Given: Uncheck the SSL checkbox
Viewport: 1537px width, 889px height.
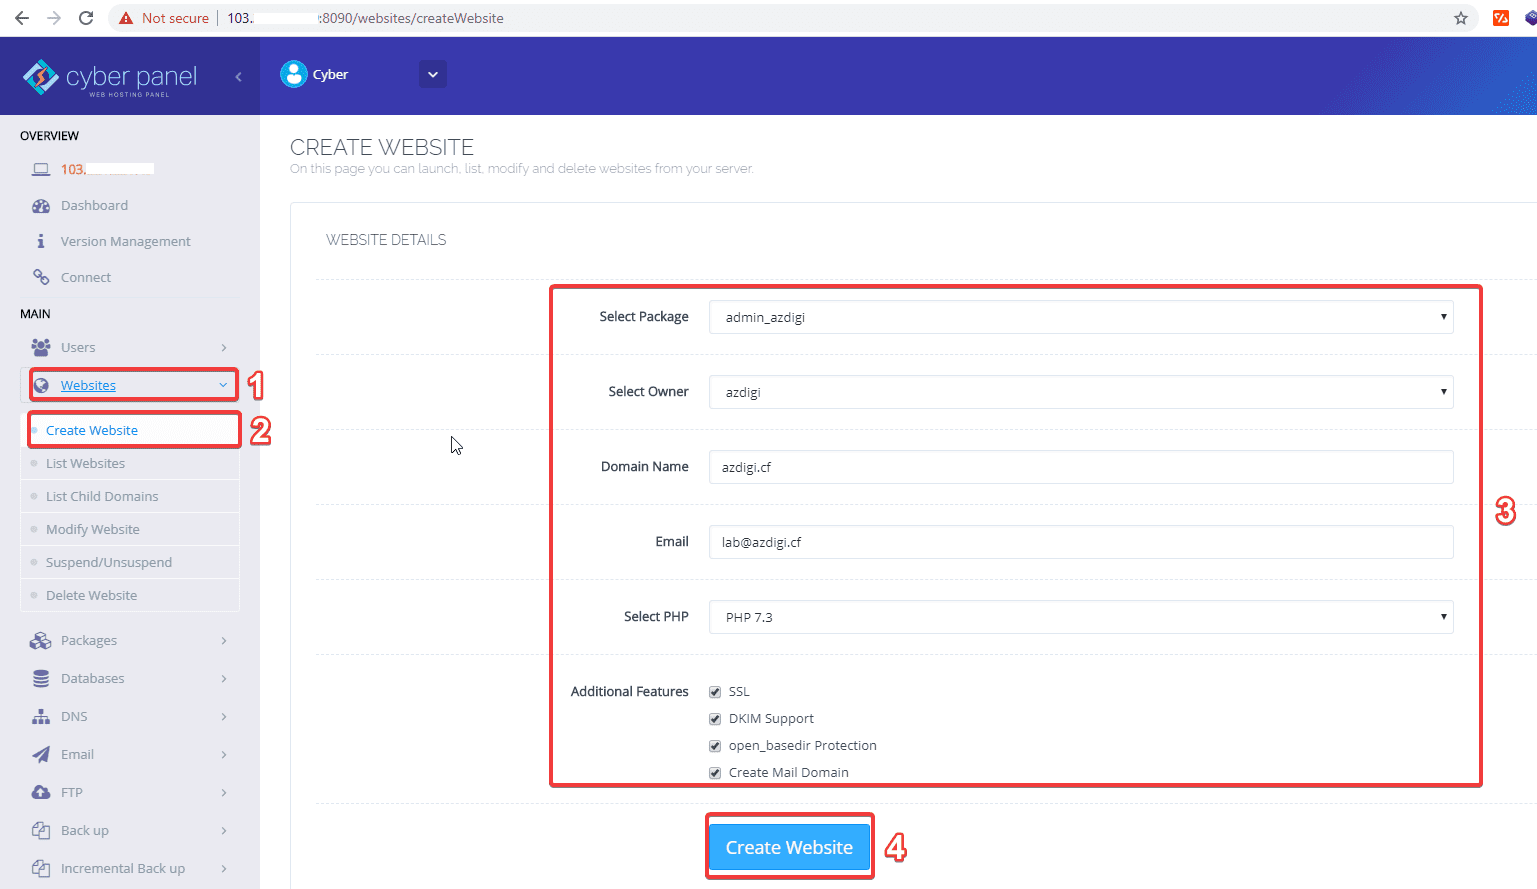Looking at the screenshot, I should click(x=715, y=692).
